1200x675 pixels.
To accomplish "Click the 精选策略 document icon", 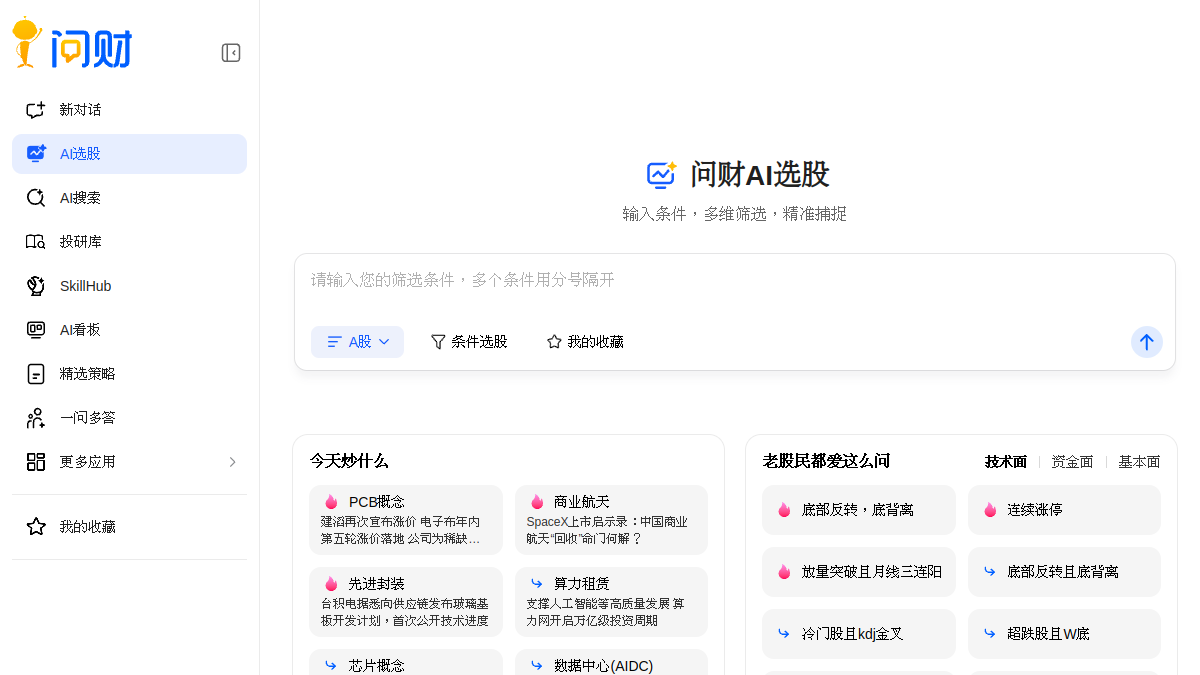I will 36,374.
